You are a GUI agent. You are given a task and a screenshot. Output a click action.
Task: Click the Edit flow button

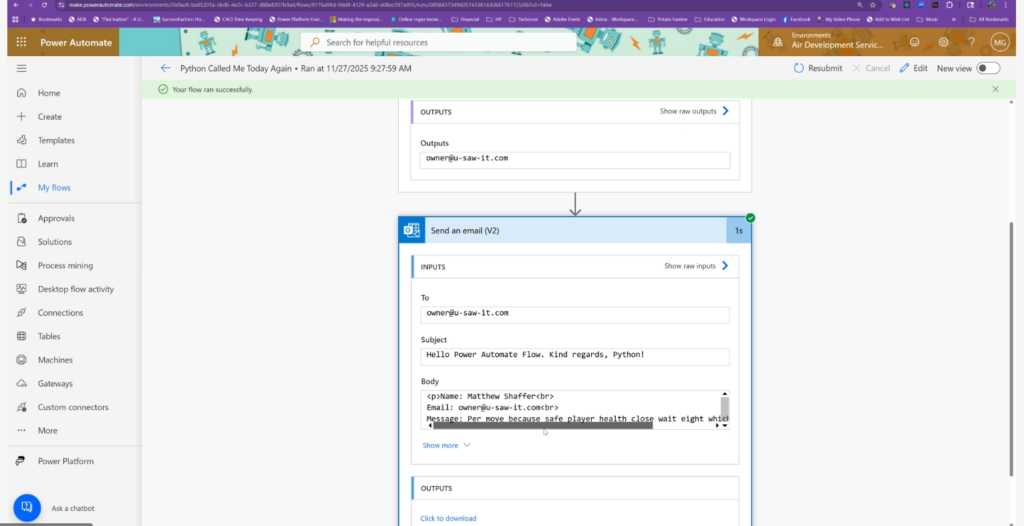[913, 68]
